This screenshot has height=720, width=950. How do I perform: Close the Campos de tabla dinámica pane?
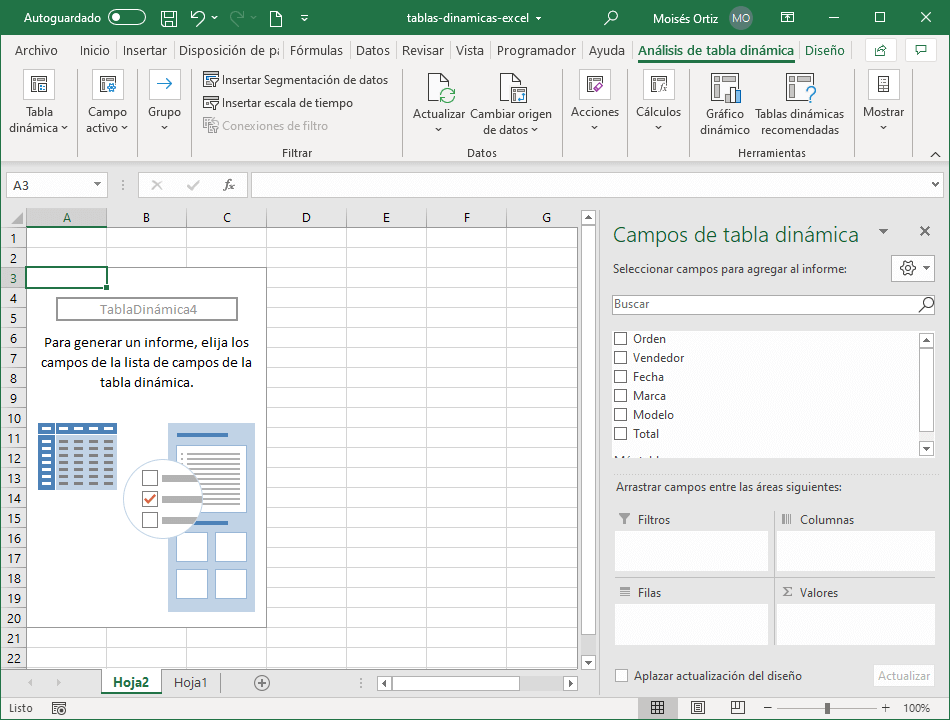[x=925, y=231]
